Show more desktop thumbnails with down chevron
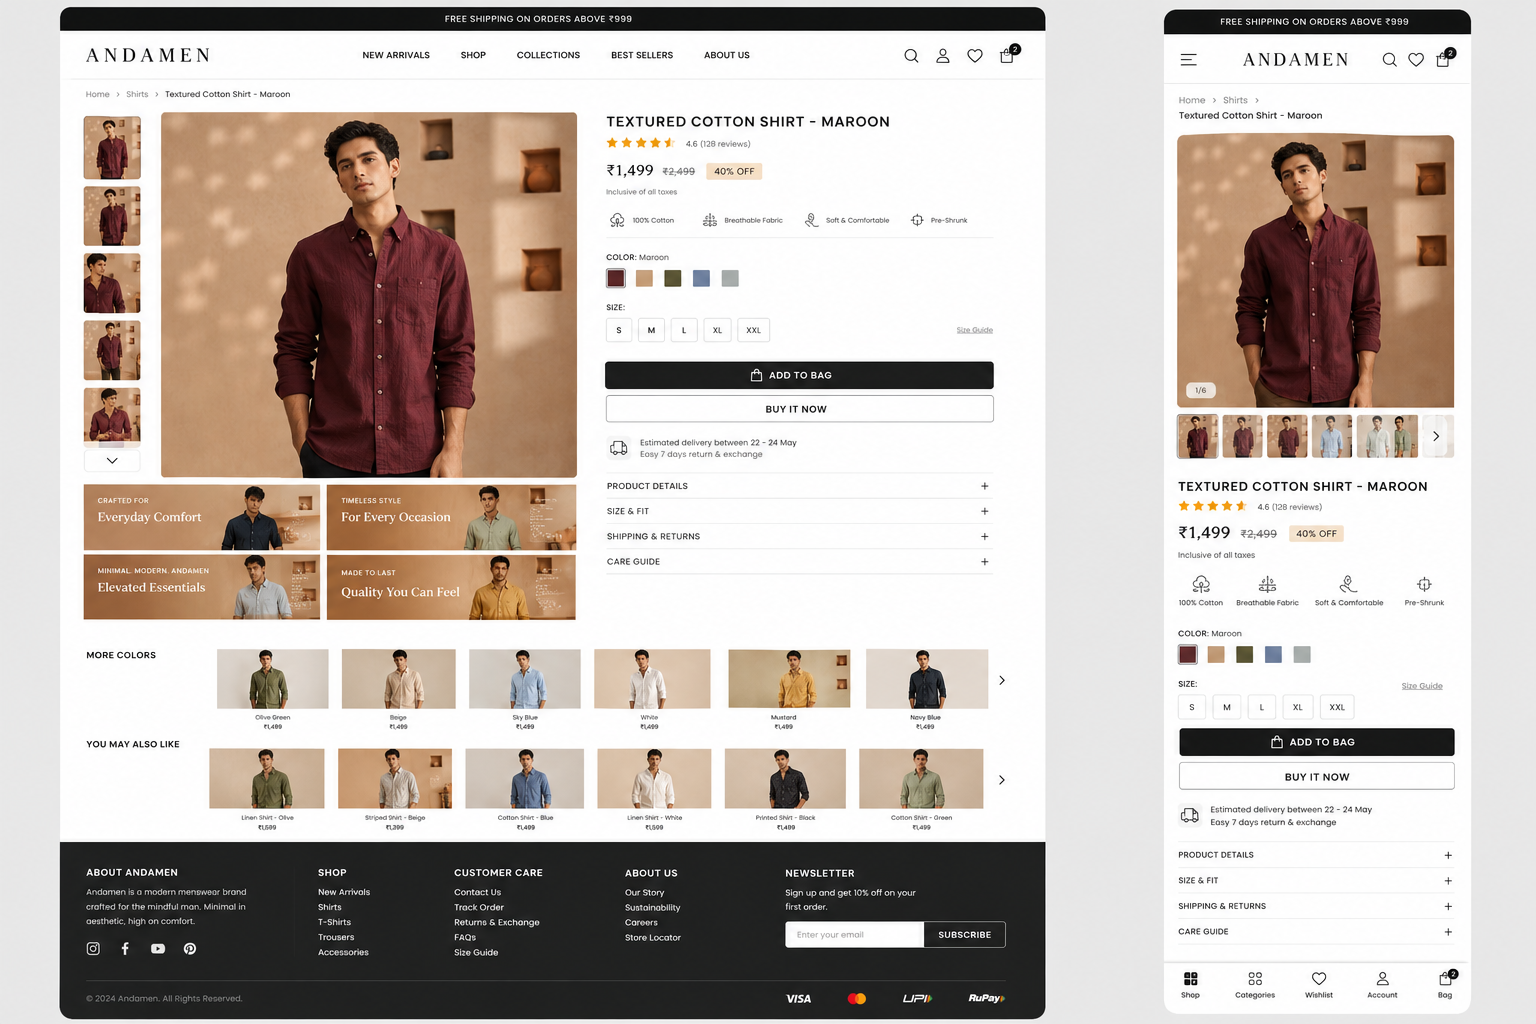This screenshot has height=1024, width=1536. coord(112,460)
